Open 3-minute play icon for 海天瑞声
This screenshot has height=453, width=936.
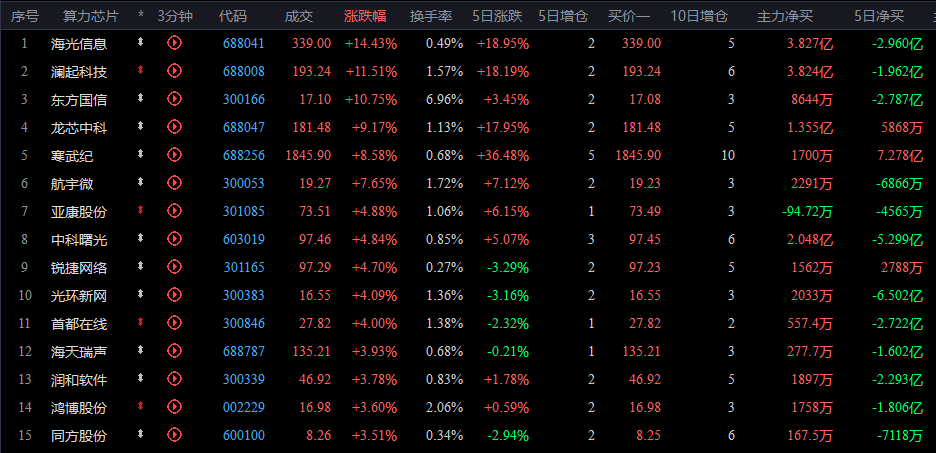coord(174,351)
